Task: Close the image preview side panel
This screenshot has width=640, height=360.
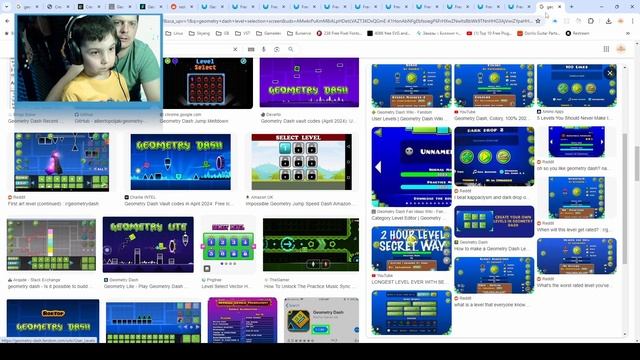Action: click(610, 73)
